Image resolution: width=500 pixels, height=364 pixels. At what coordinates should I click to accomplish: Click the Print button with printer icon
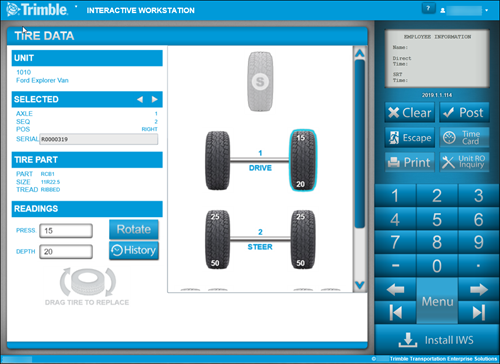(410, 162)
